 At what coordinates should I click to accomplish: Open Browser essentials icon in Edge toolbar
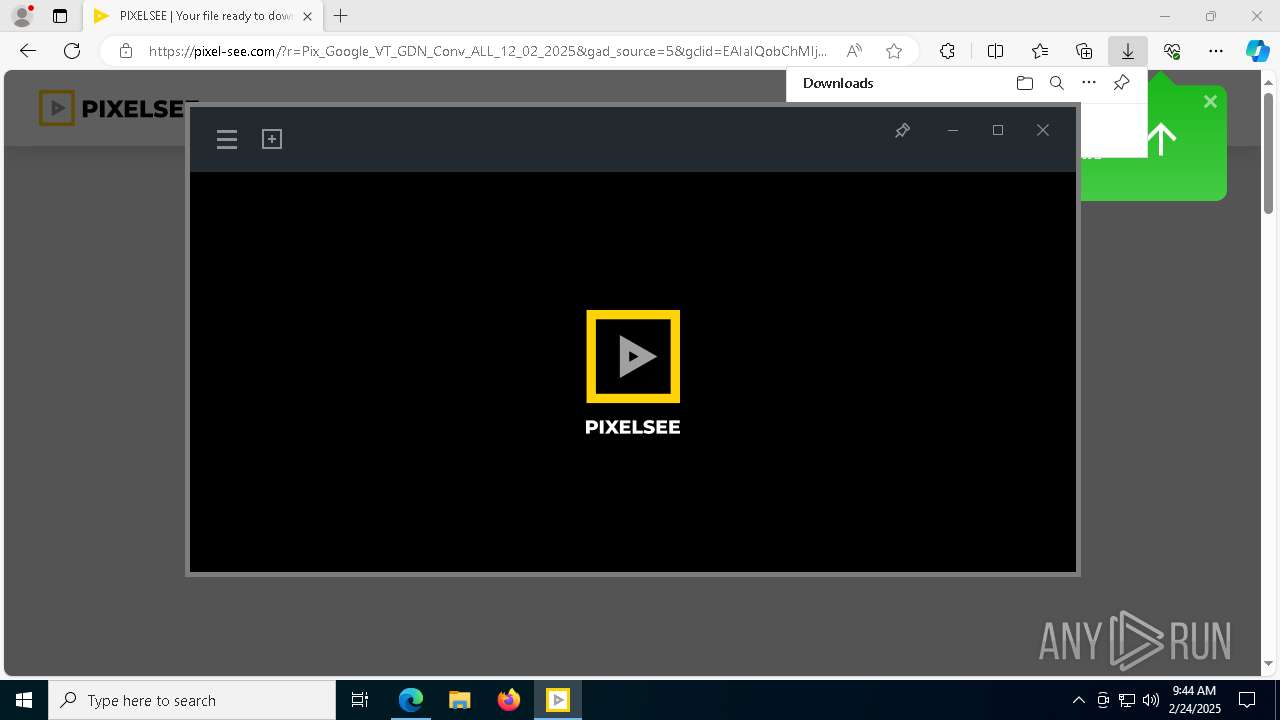pos(1172,51)
